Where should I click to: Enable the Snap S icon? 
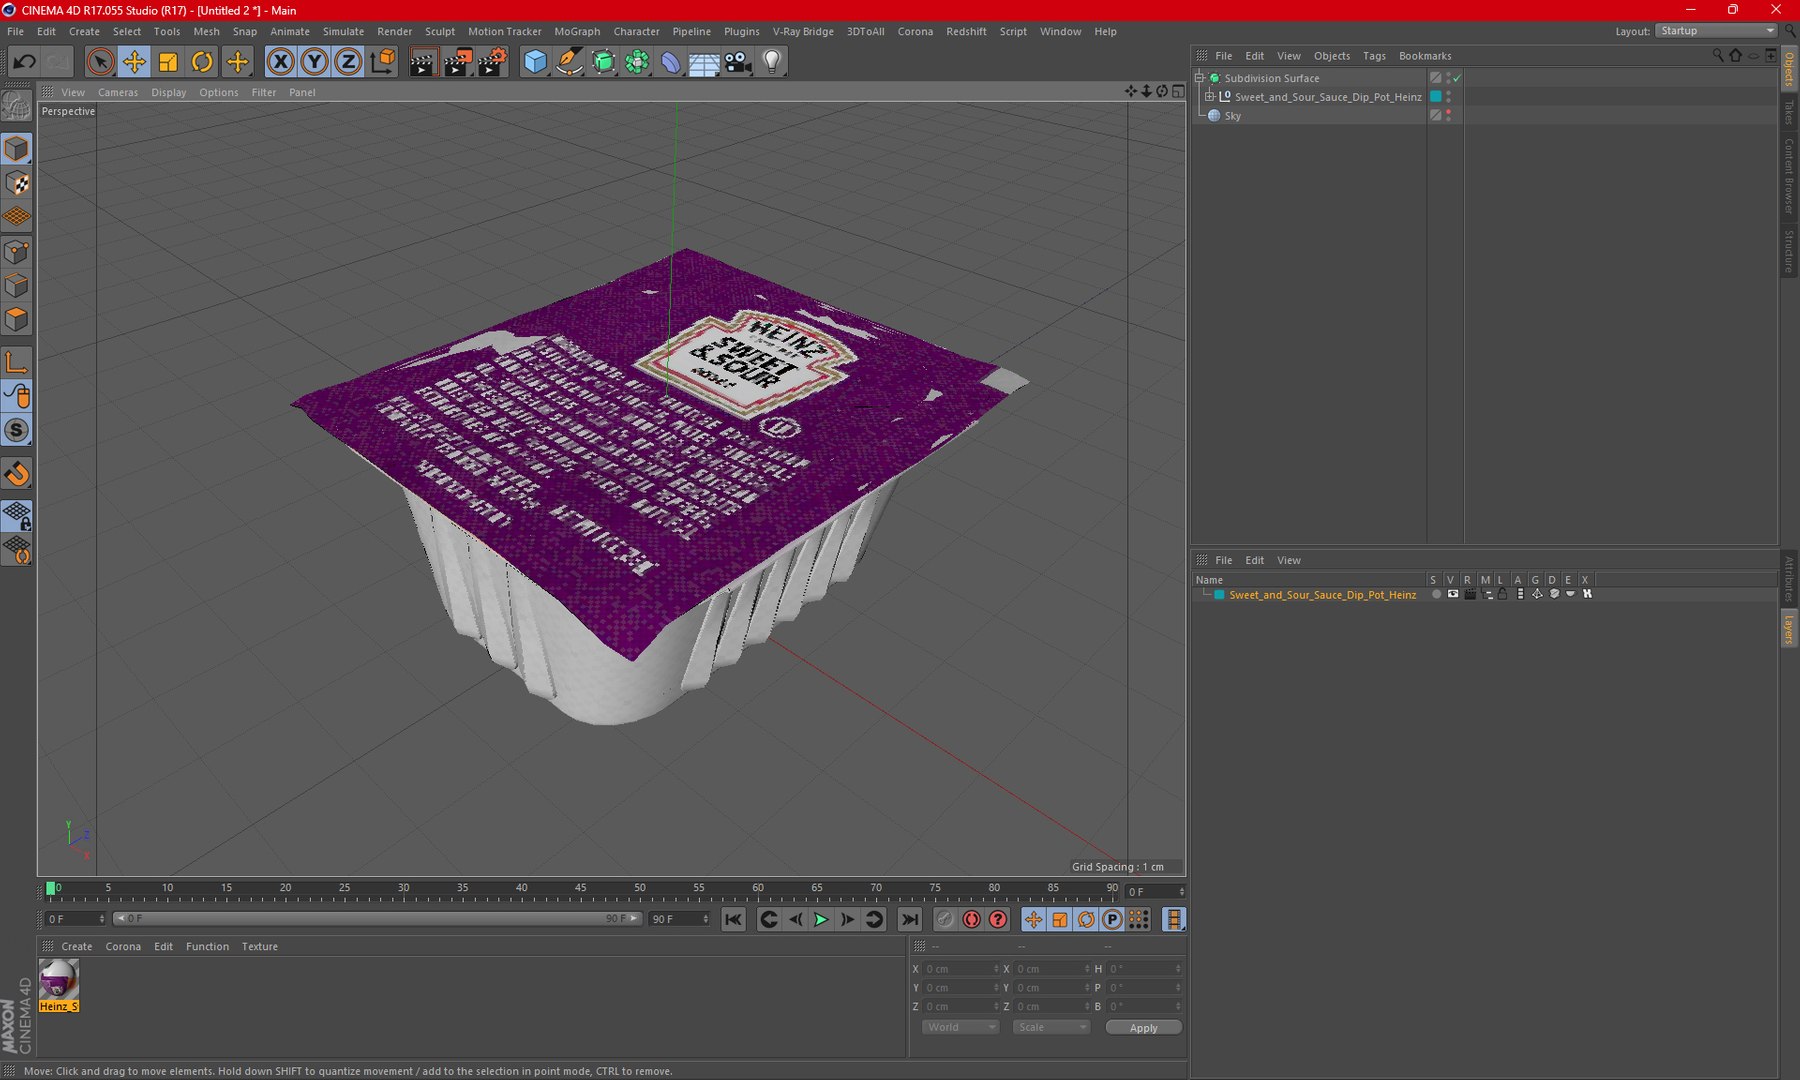pyautogui.click(x=17, y=430)
